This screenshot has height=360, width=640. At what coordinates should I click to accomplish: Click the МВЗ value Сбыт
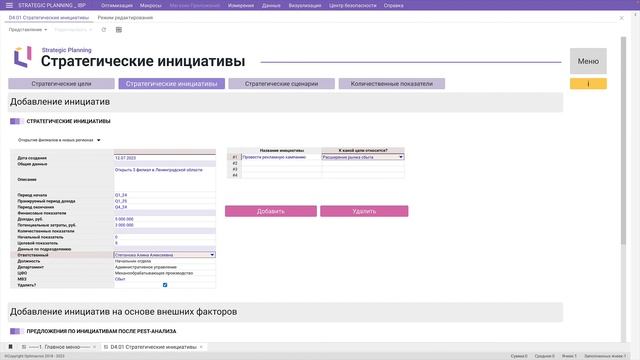164,279
